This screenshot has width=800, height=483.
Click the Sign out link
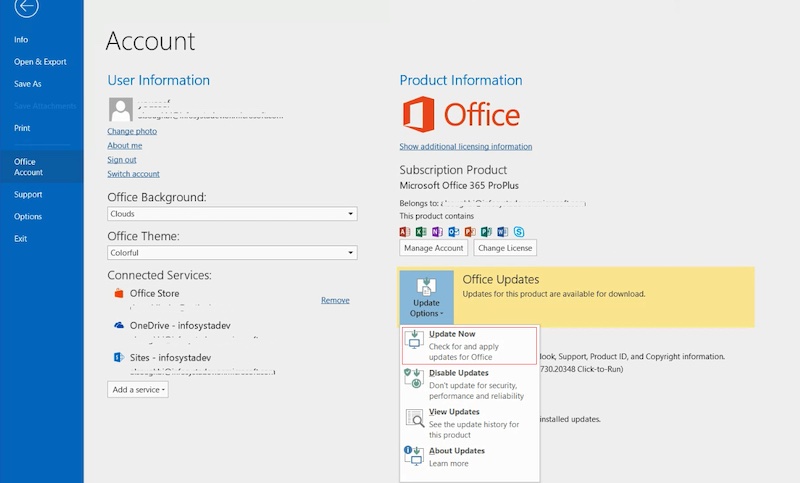[x=122, y=160]
